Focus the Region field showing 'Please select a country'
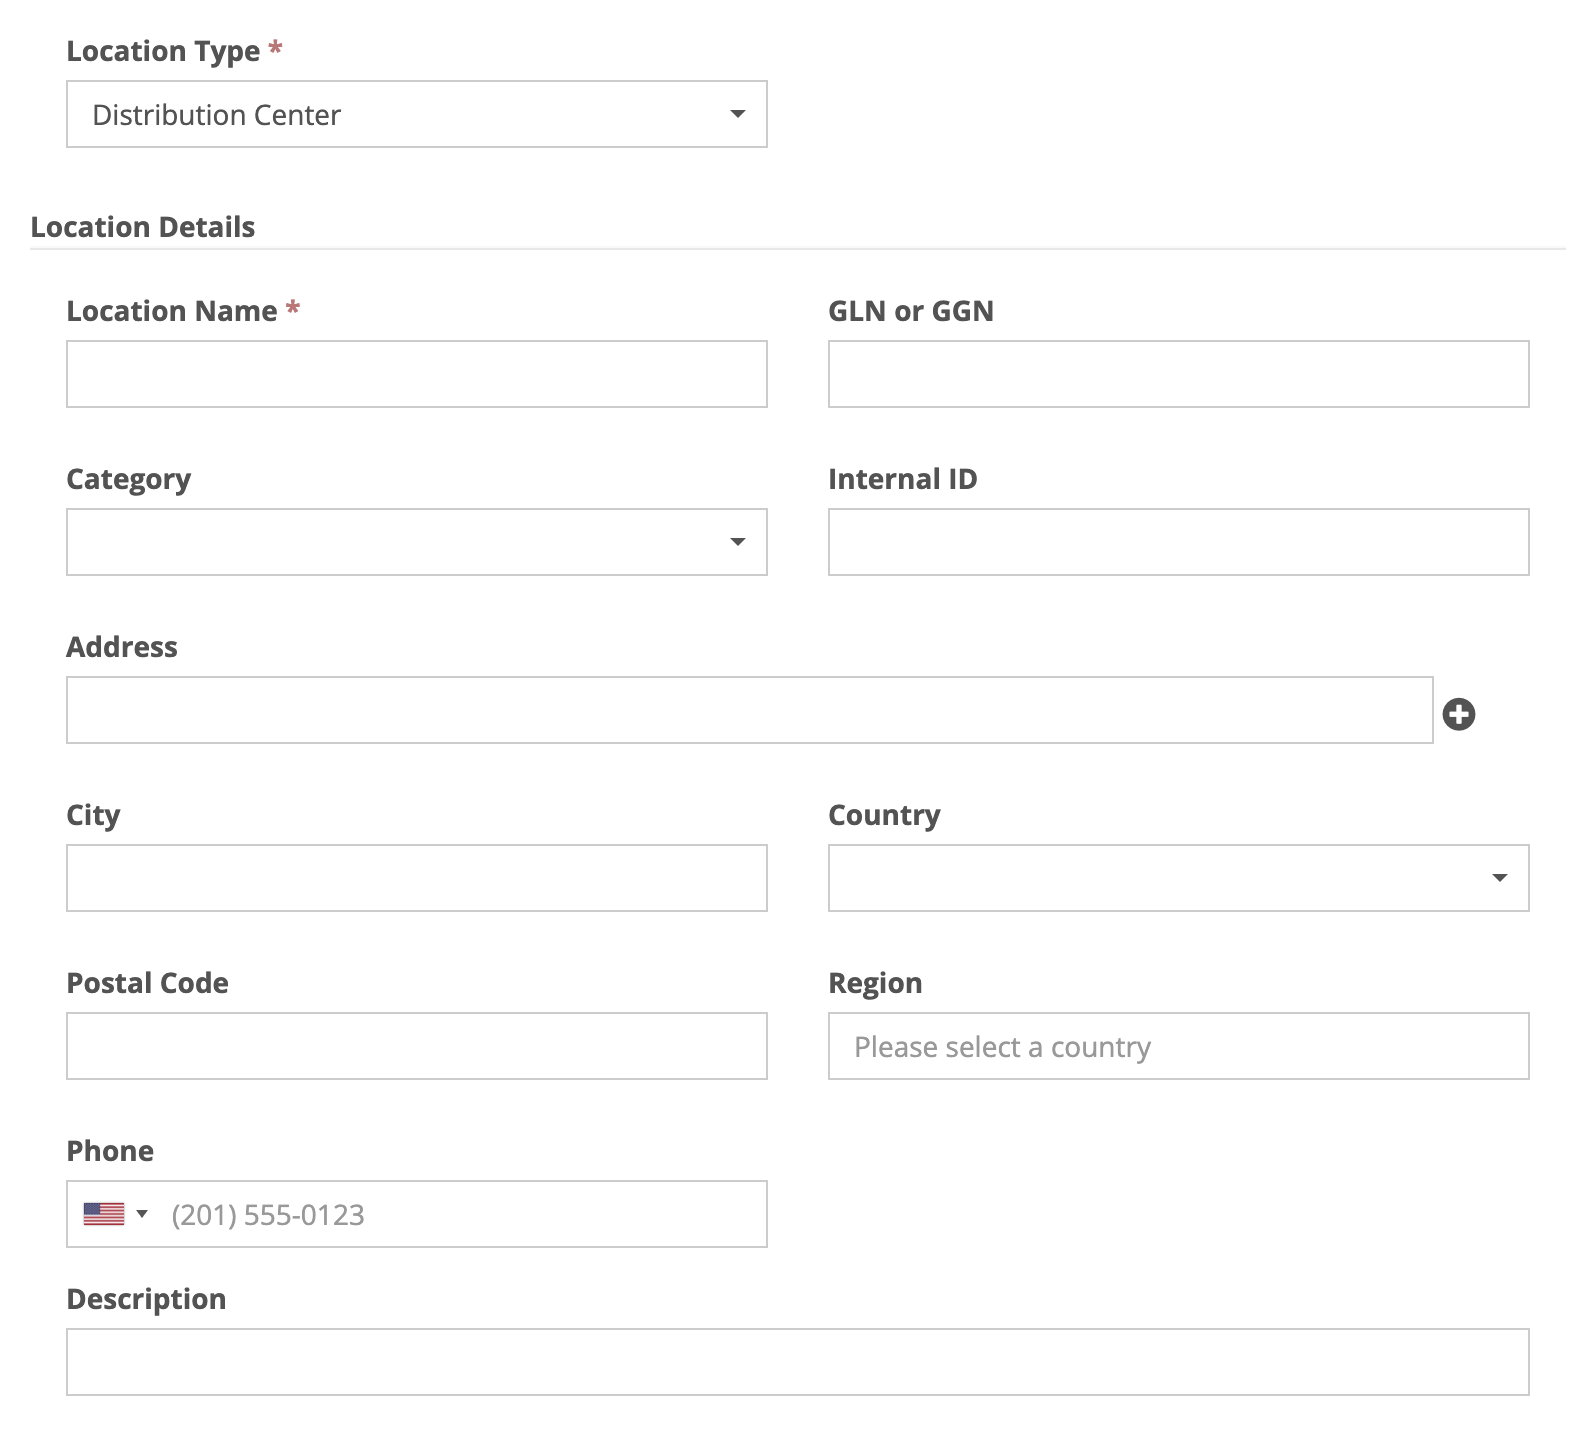Viewport: 1594px width, 1438px height. (1178, 1046)
